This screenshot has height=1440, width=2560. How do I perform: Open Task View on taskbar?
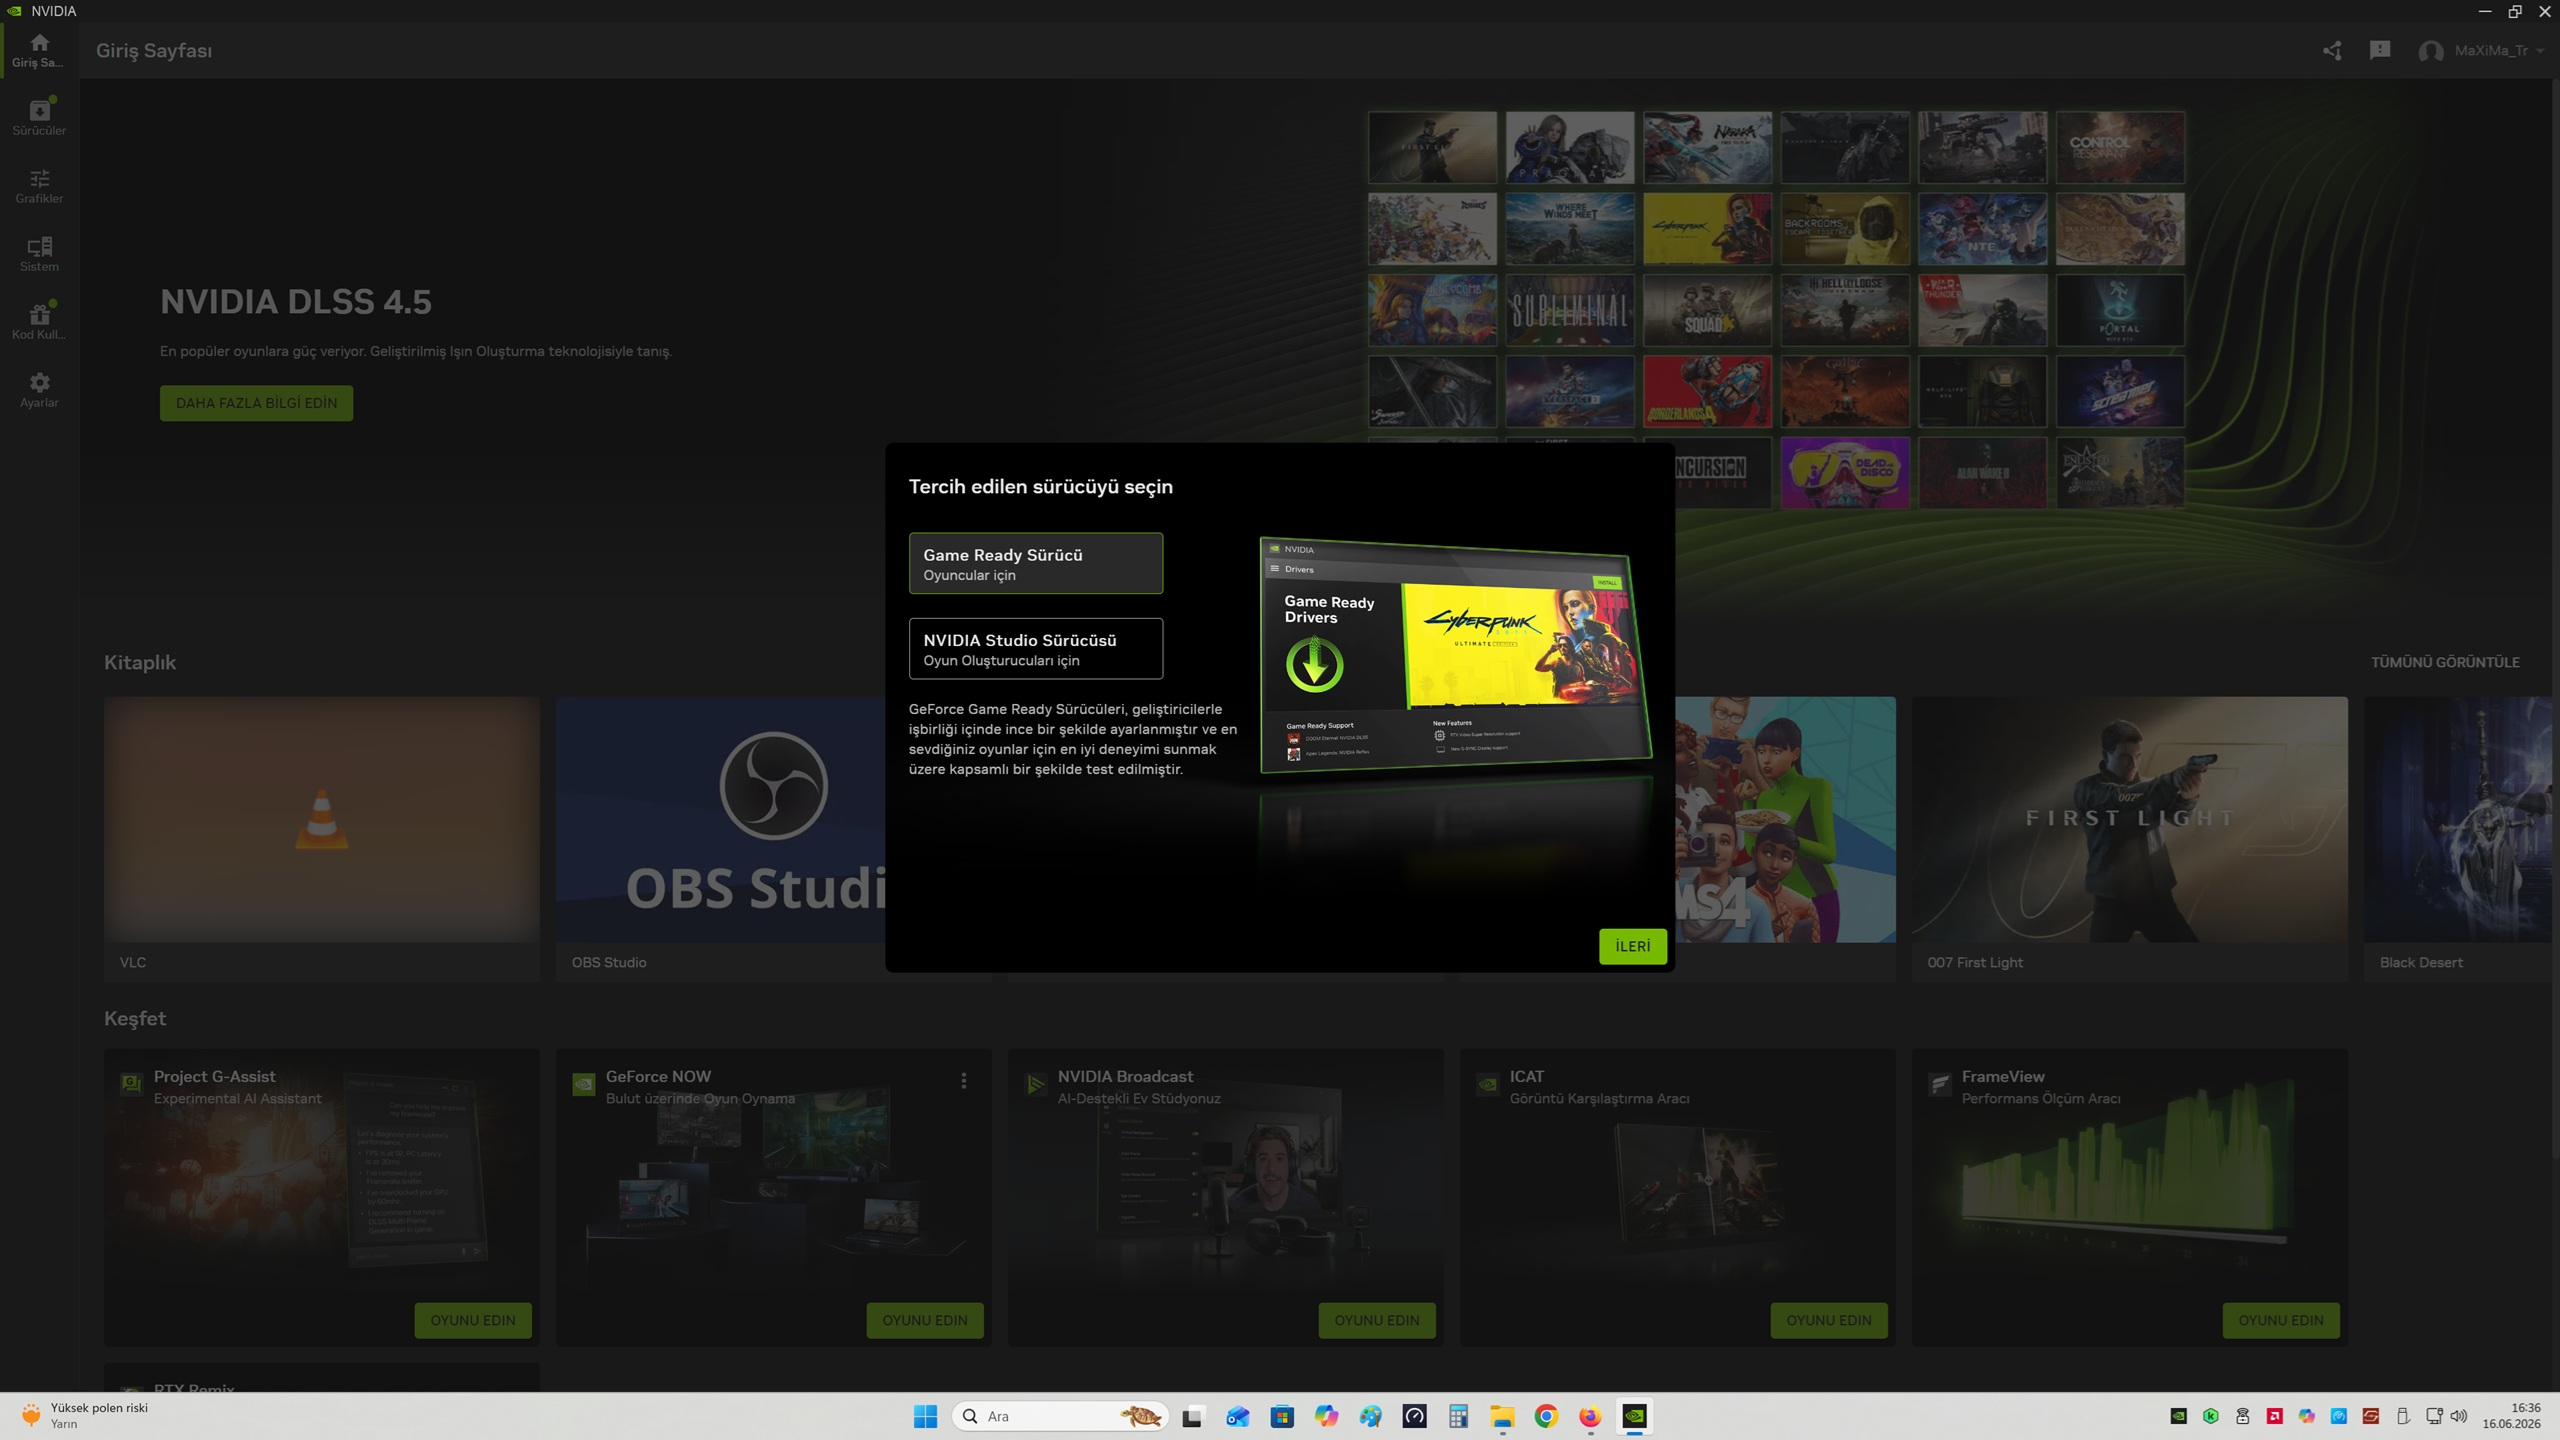[x=1192, y=1416]
